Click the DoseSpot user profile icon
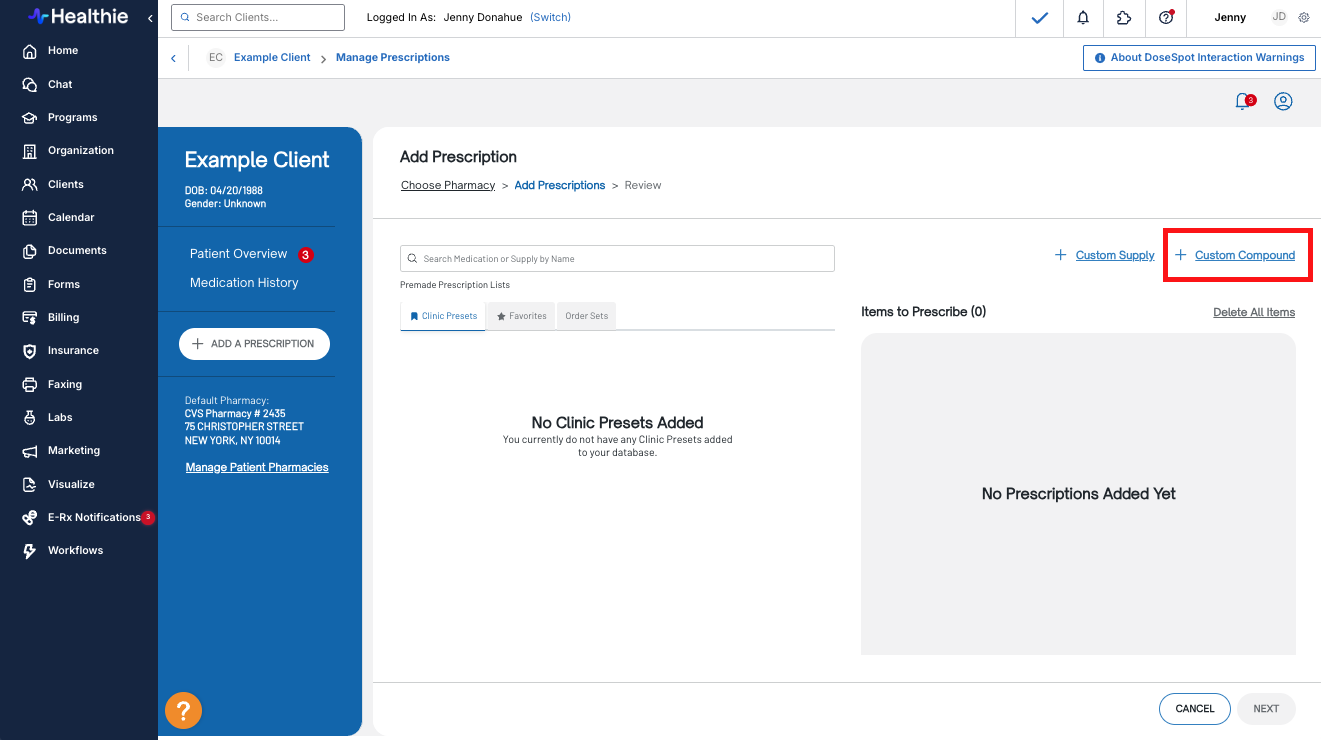 [x=1283, y=101]
